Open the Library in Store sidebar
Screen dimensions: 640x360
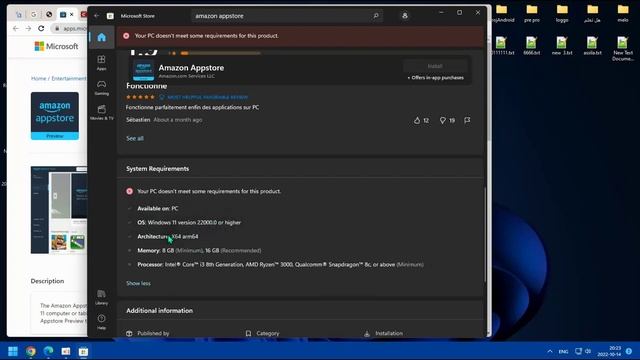pyautogui.click(x=102, y=297)
